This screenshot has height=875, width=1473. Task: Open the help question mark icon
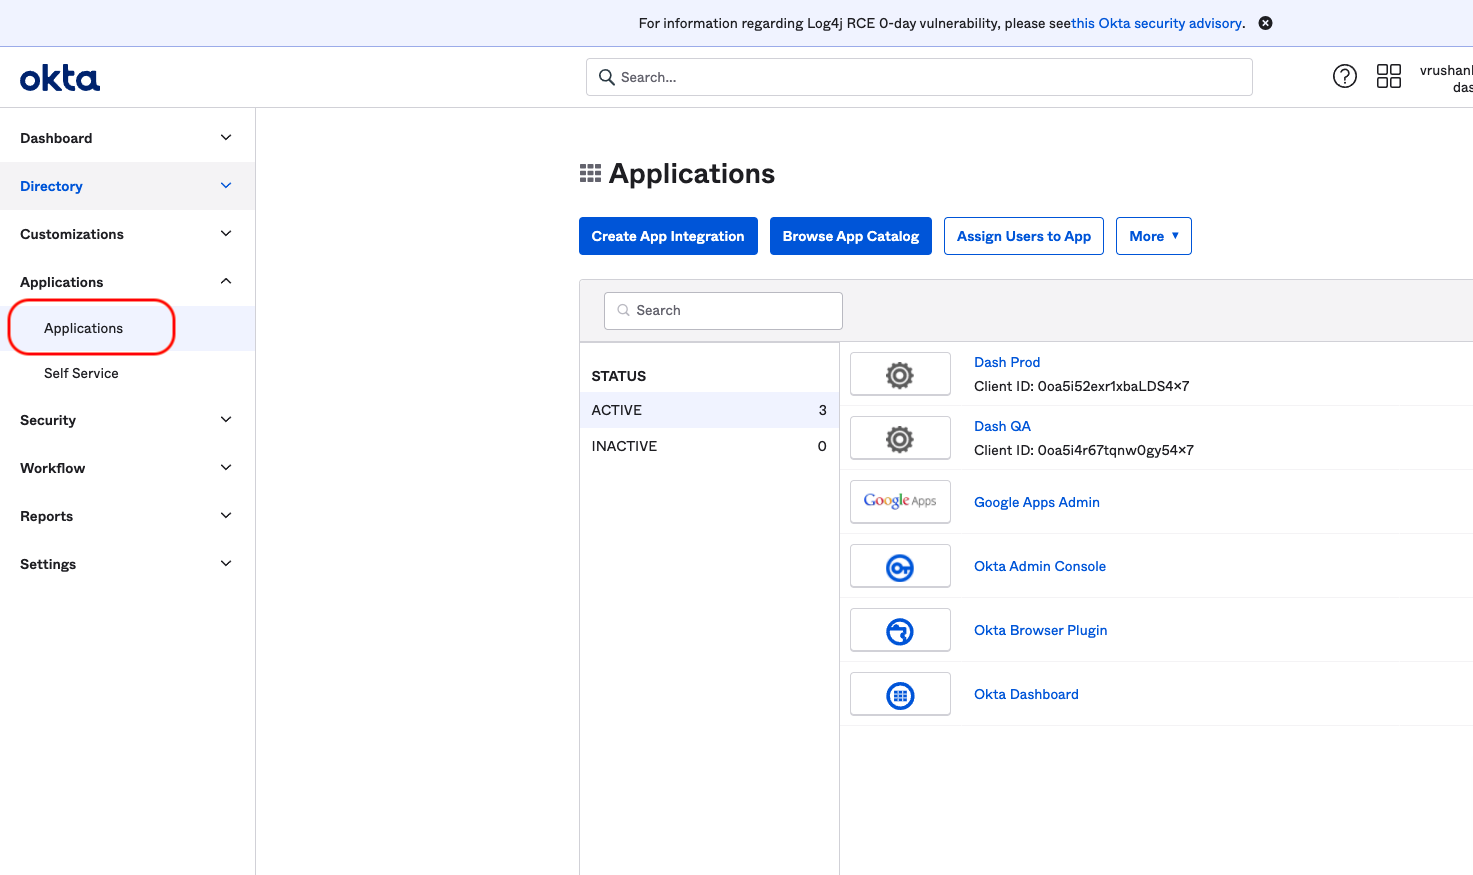1344,76
